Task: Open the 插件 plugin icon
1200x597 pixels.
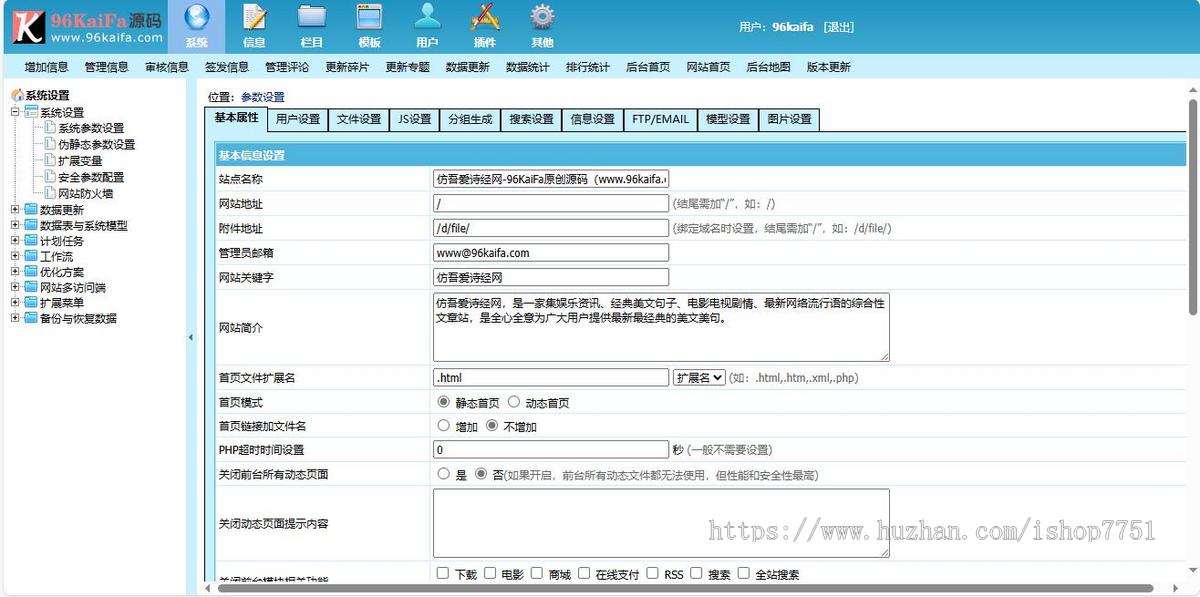Action: [485, 17]
